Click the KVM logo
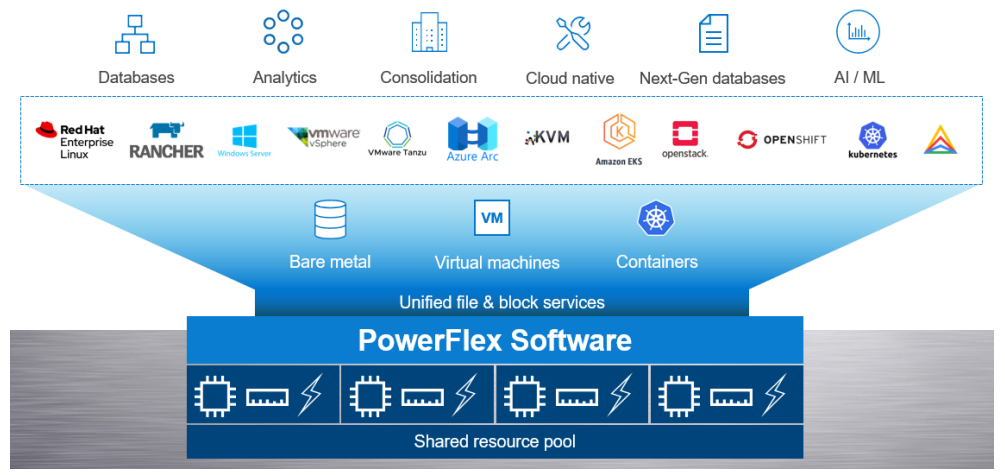The width and height of the screenshot is (1005, 475). pyautogui.click(x=547, y=137)
